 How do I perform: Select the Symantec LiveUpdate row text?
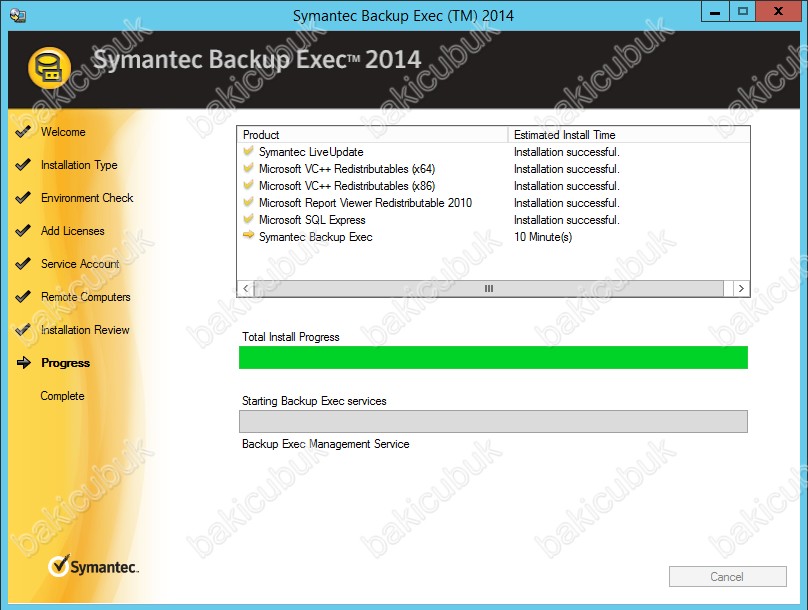(311, 152)
